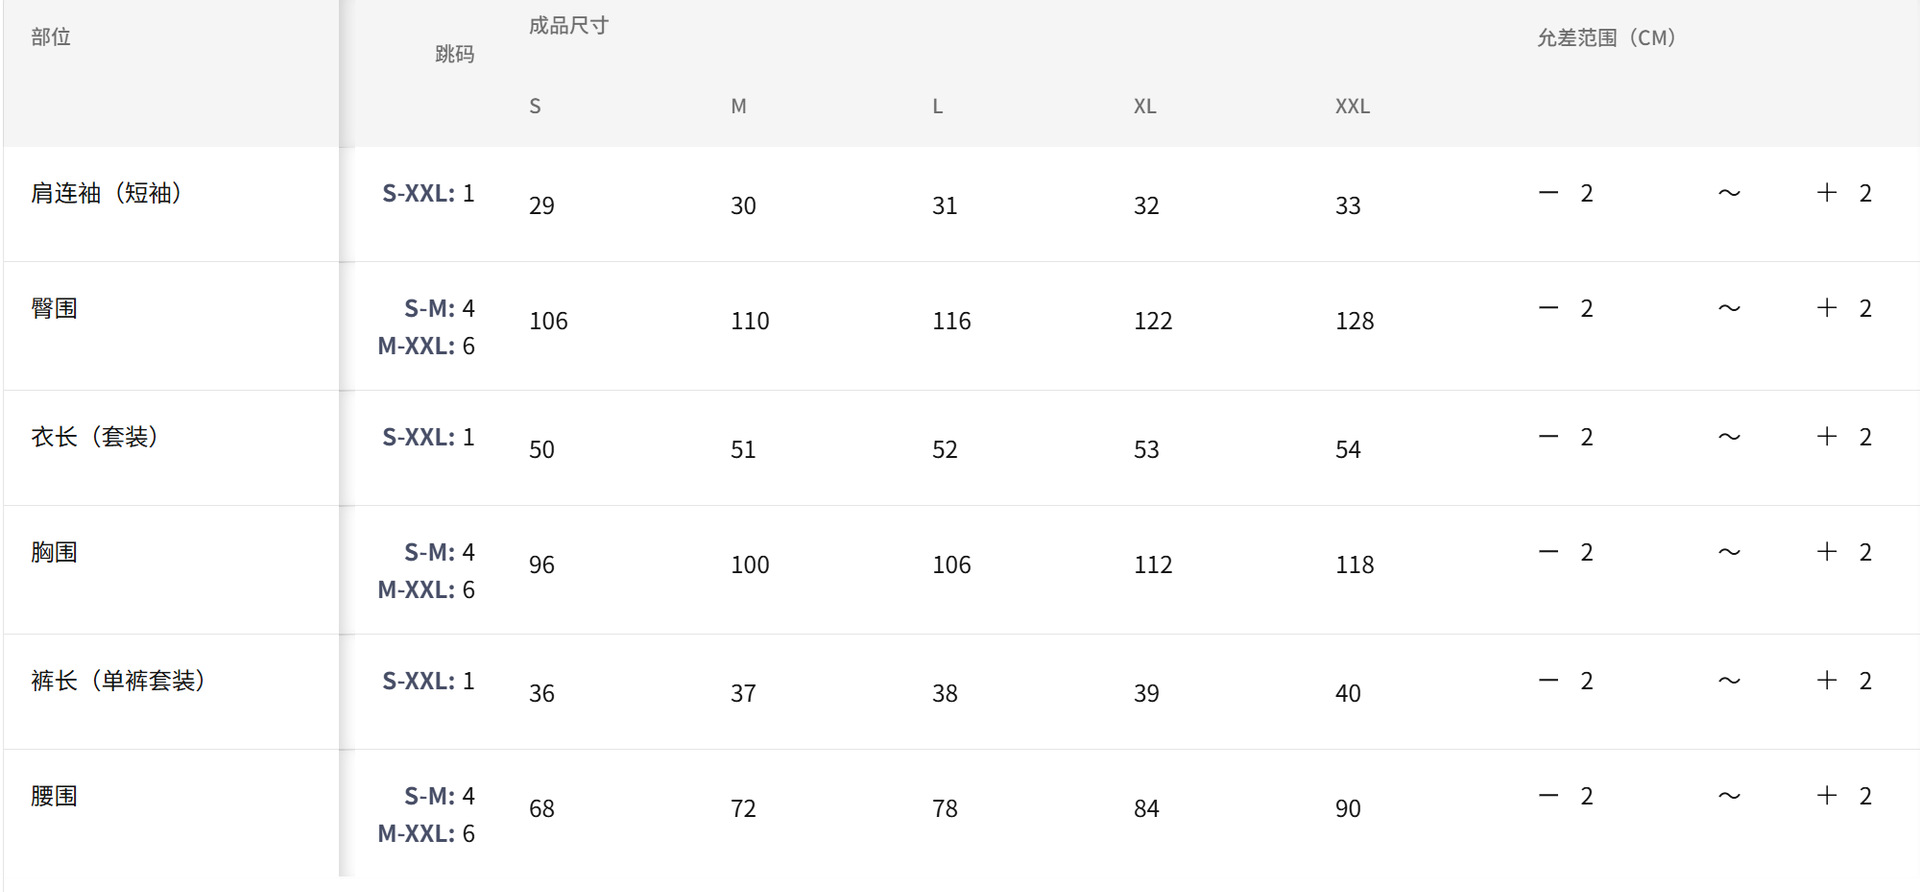Click the 裤长（单裤套装）row label
This screenshot has width=1920, height=892.
pyautogui.click(x=118, y=681)
